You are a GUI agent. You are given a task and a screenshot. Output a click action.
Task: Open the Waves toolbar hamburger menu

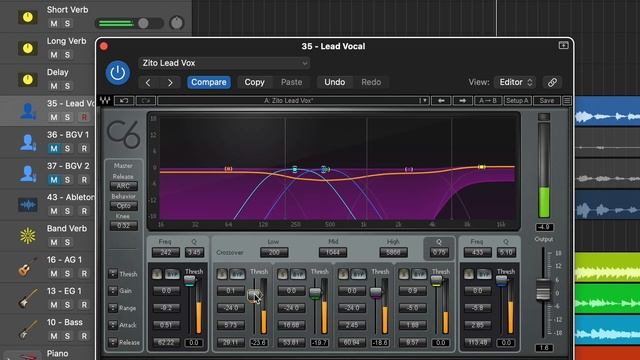(567, 100)
